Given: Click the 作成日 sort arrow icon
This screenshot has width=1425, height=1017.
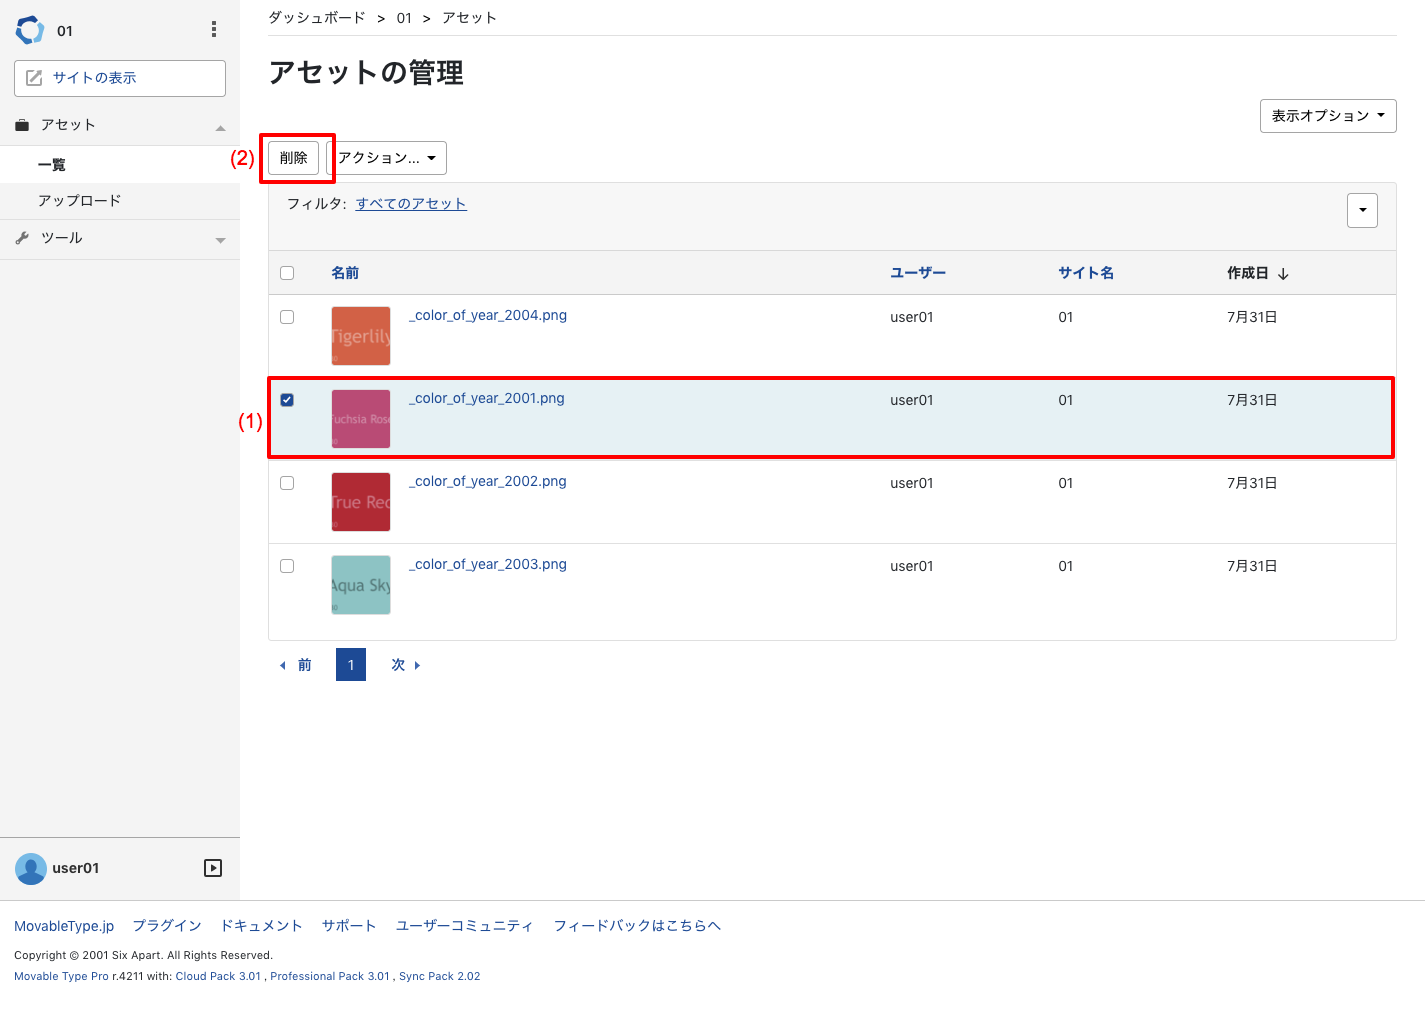Looking at the screenshot, I should coord(1283,274).
